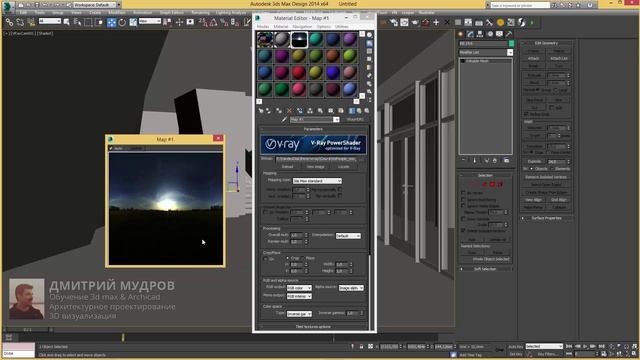This screenshot has height=360, width=640.
Task: Open Mono output dropdown
Action: [x=299, y=296]
